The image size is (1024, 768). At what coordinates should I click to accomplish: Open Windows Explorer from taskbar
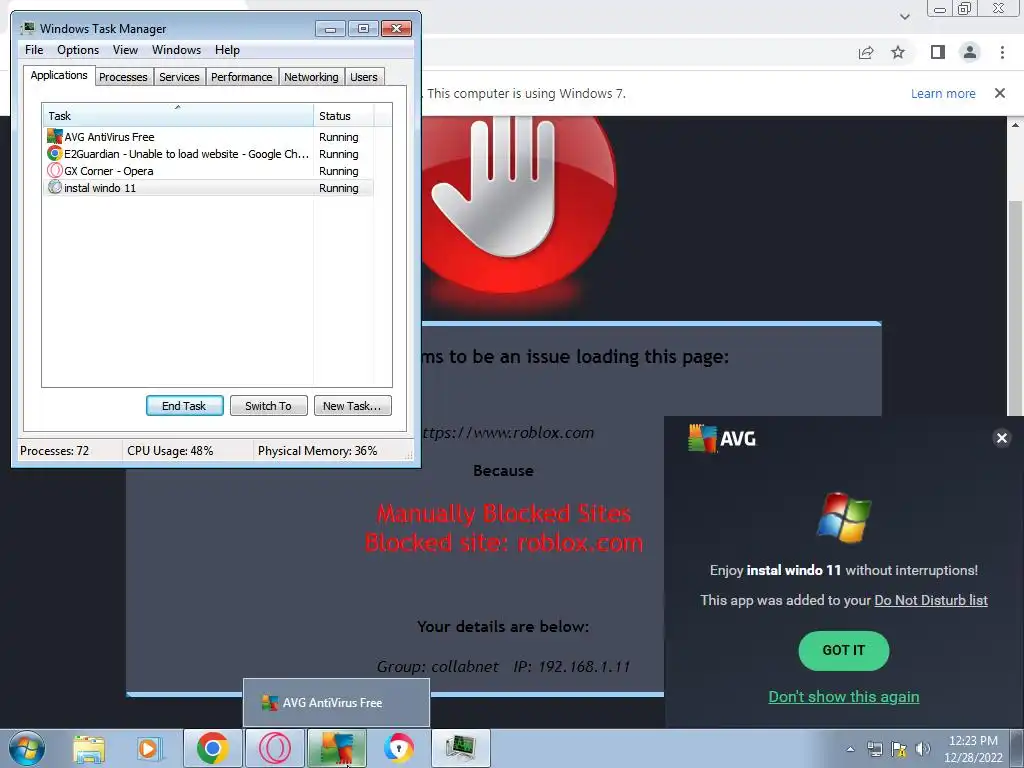pyautogui.click(x=89, y=748)
